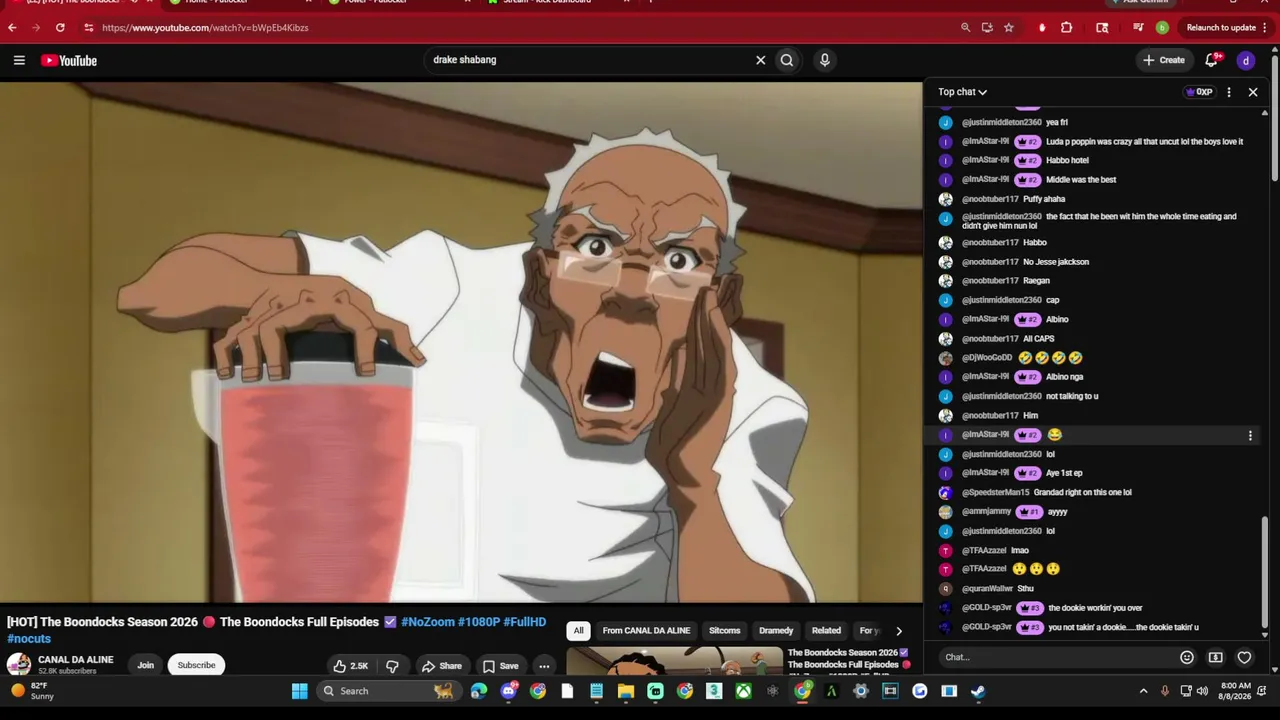Click the "All CAPS" chat message

[x=1039, y=339]
